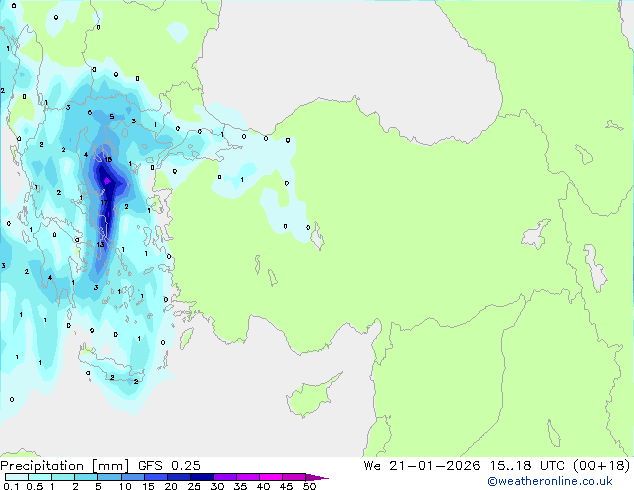Click the legend label '30'
The image size is (634, 490).
pos(217,486)
